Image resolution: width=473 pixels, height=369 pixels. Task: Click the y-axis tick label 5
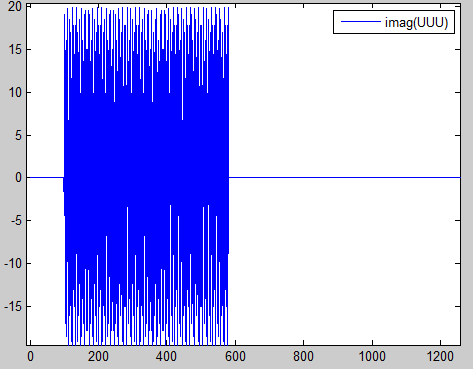[18, 135]
